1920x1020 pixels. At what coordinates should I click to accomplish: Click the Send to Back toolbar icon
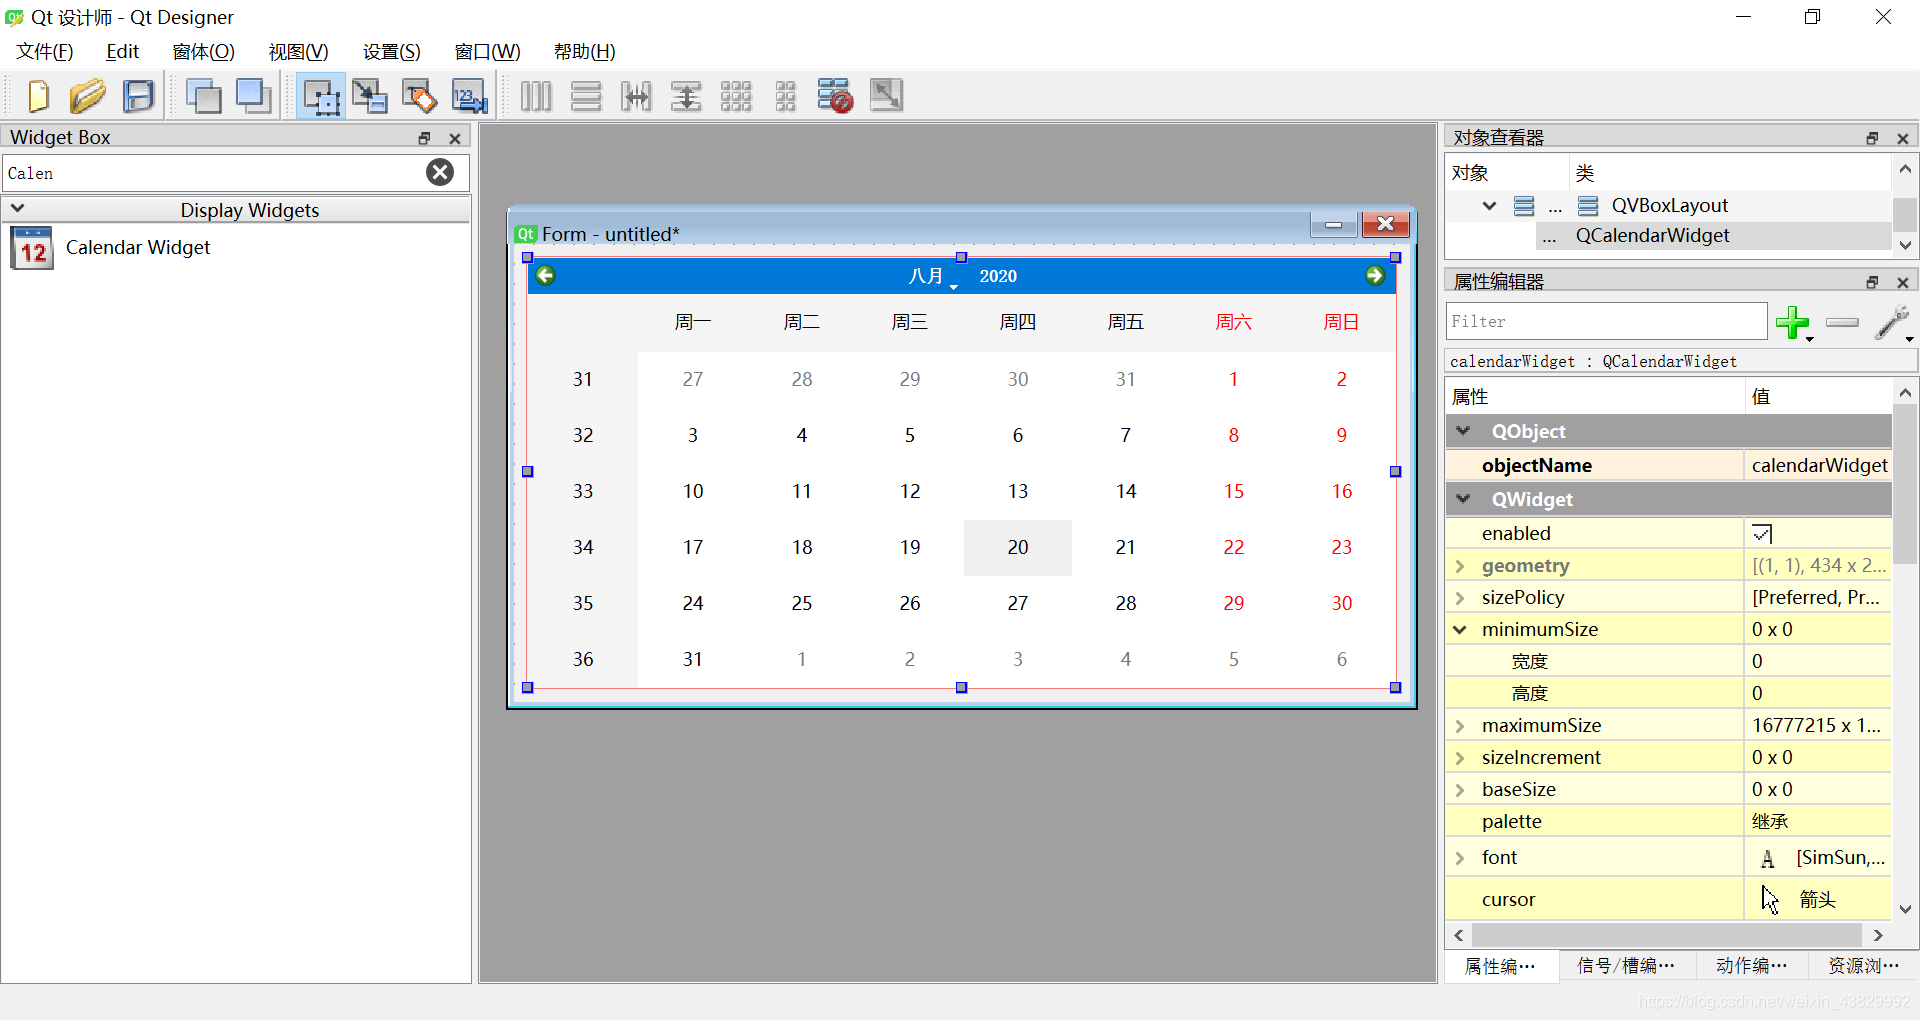(x=204, y=96)
